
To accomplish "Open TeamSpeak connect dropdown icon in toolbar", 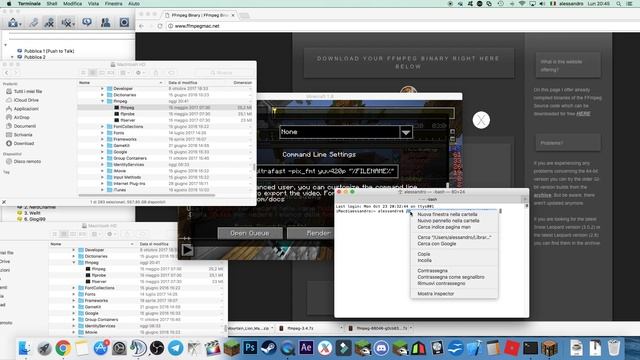I will pyautogui.click(x=13, y=22).
